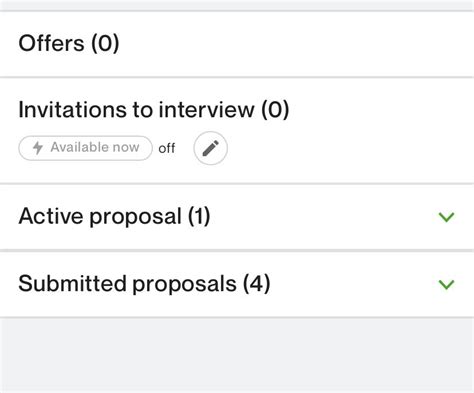Open the Active proposal (1) section

click(x=114, y=216)
